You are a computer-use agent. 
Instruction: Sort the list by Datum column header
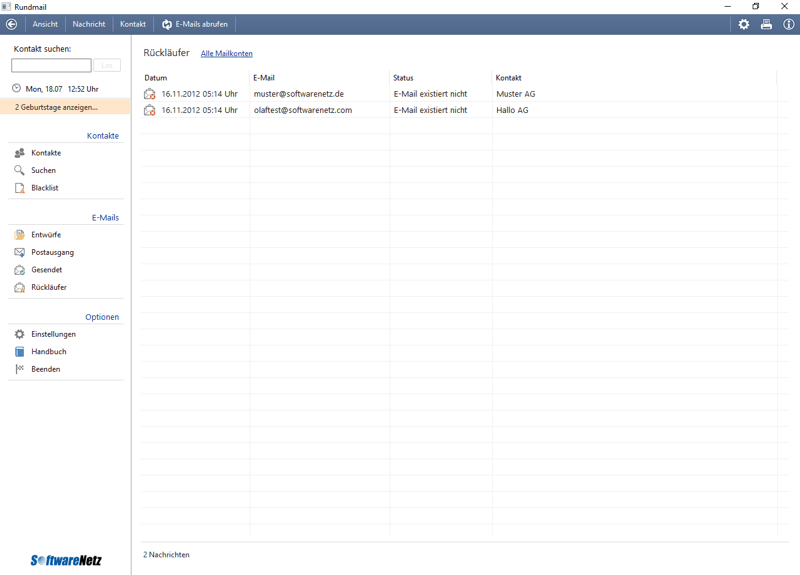(x=156, y=78)
